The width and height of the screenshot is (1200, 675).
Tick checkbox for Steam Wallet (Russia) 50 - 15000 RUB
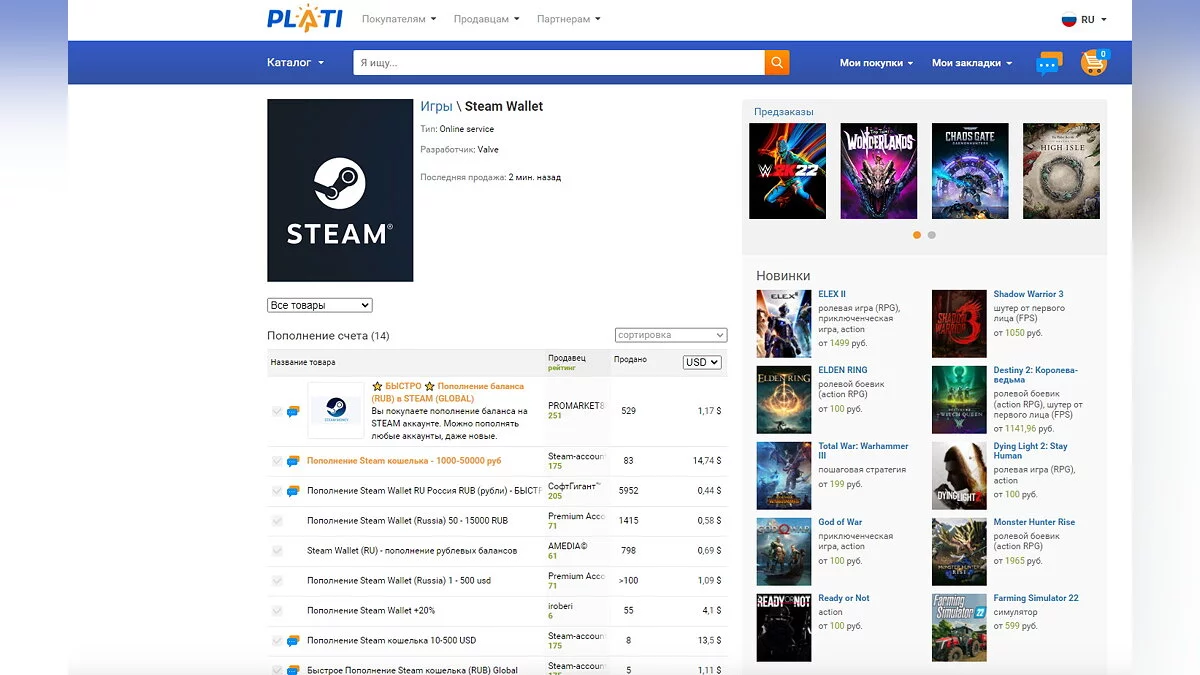tap(277, 521)
